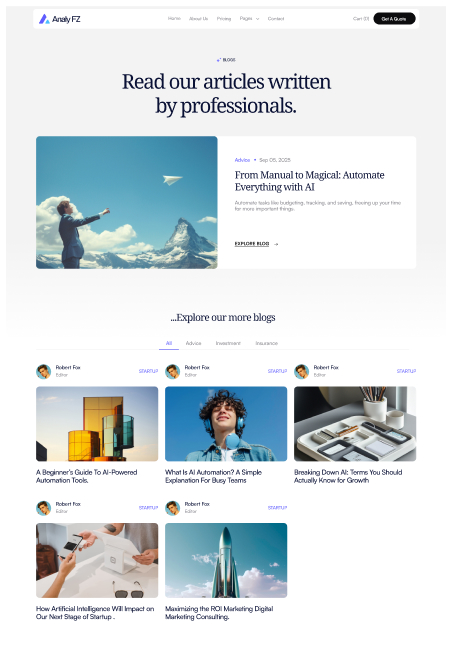Open the About Us menu item
This screenshot has width=452, height=662.
(198, 19)
